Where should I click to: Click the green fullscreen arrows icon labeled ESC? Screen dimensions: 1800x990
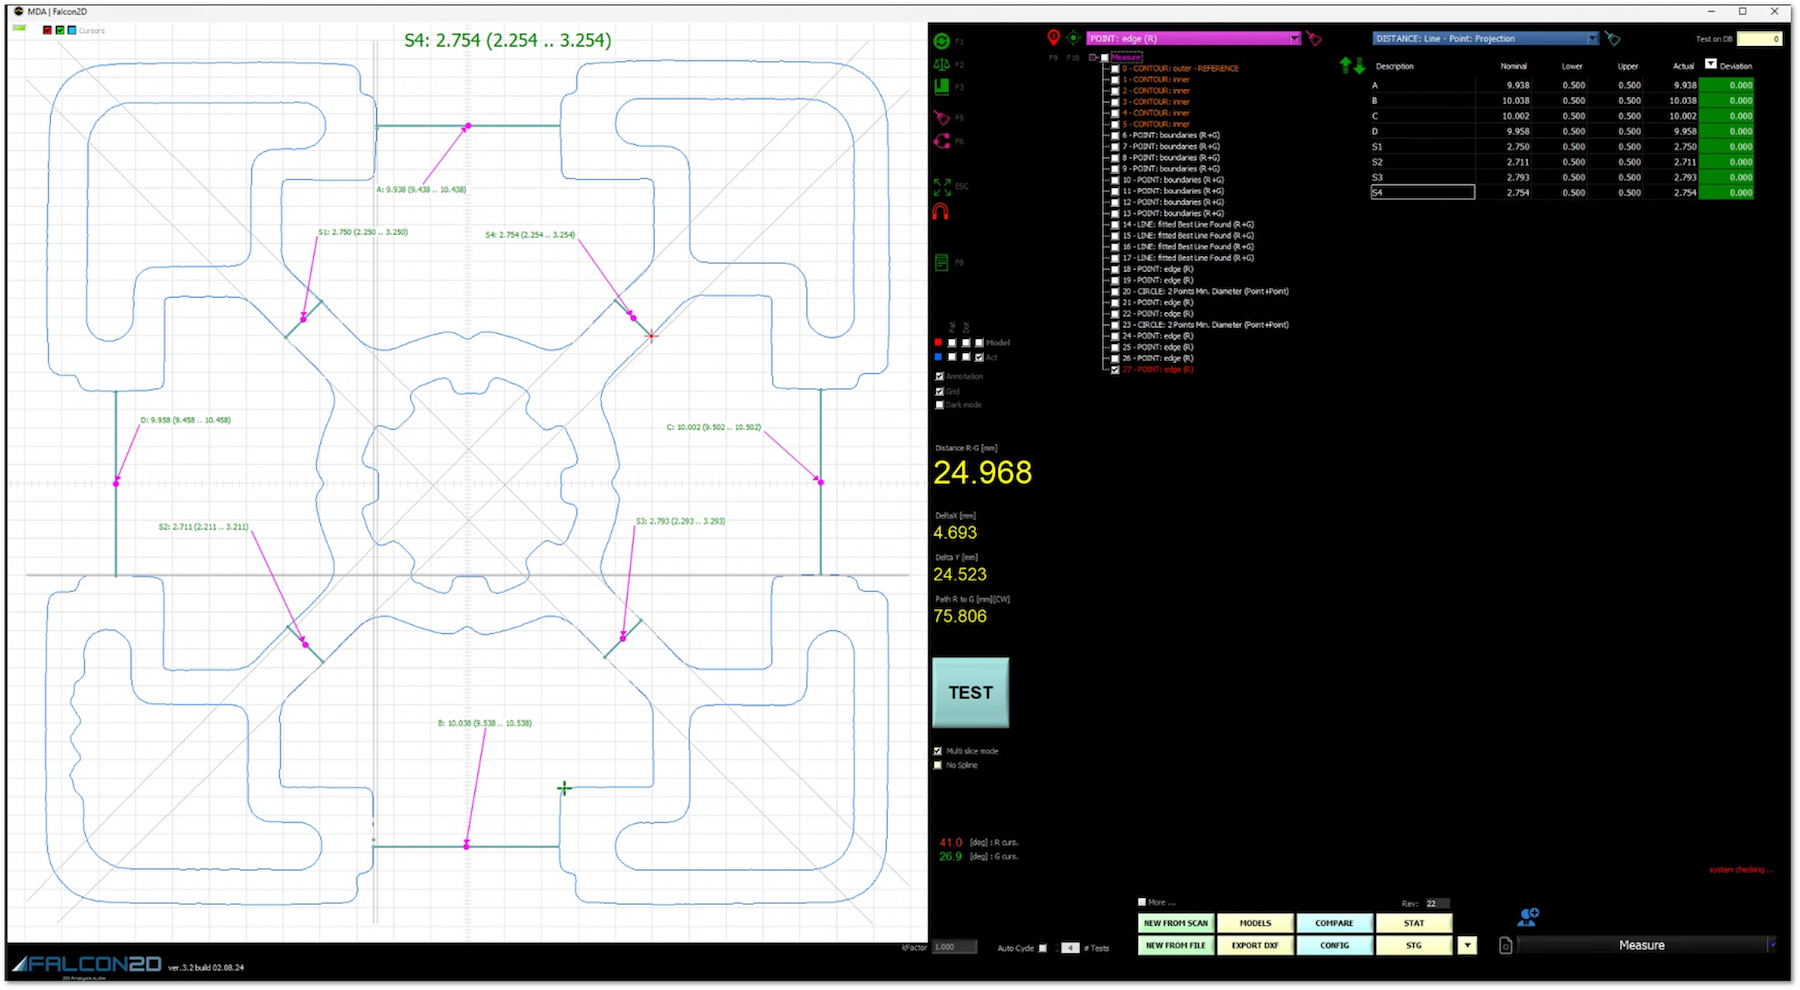942,187
